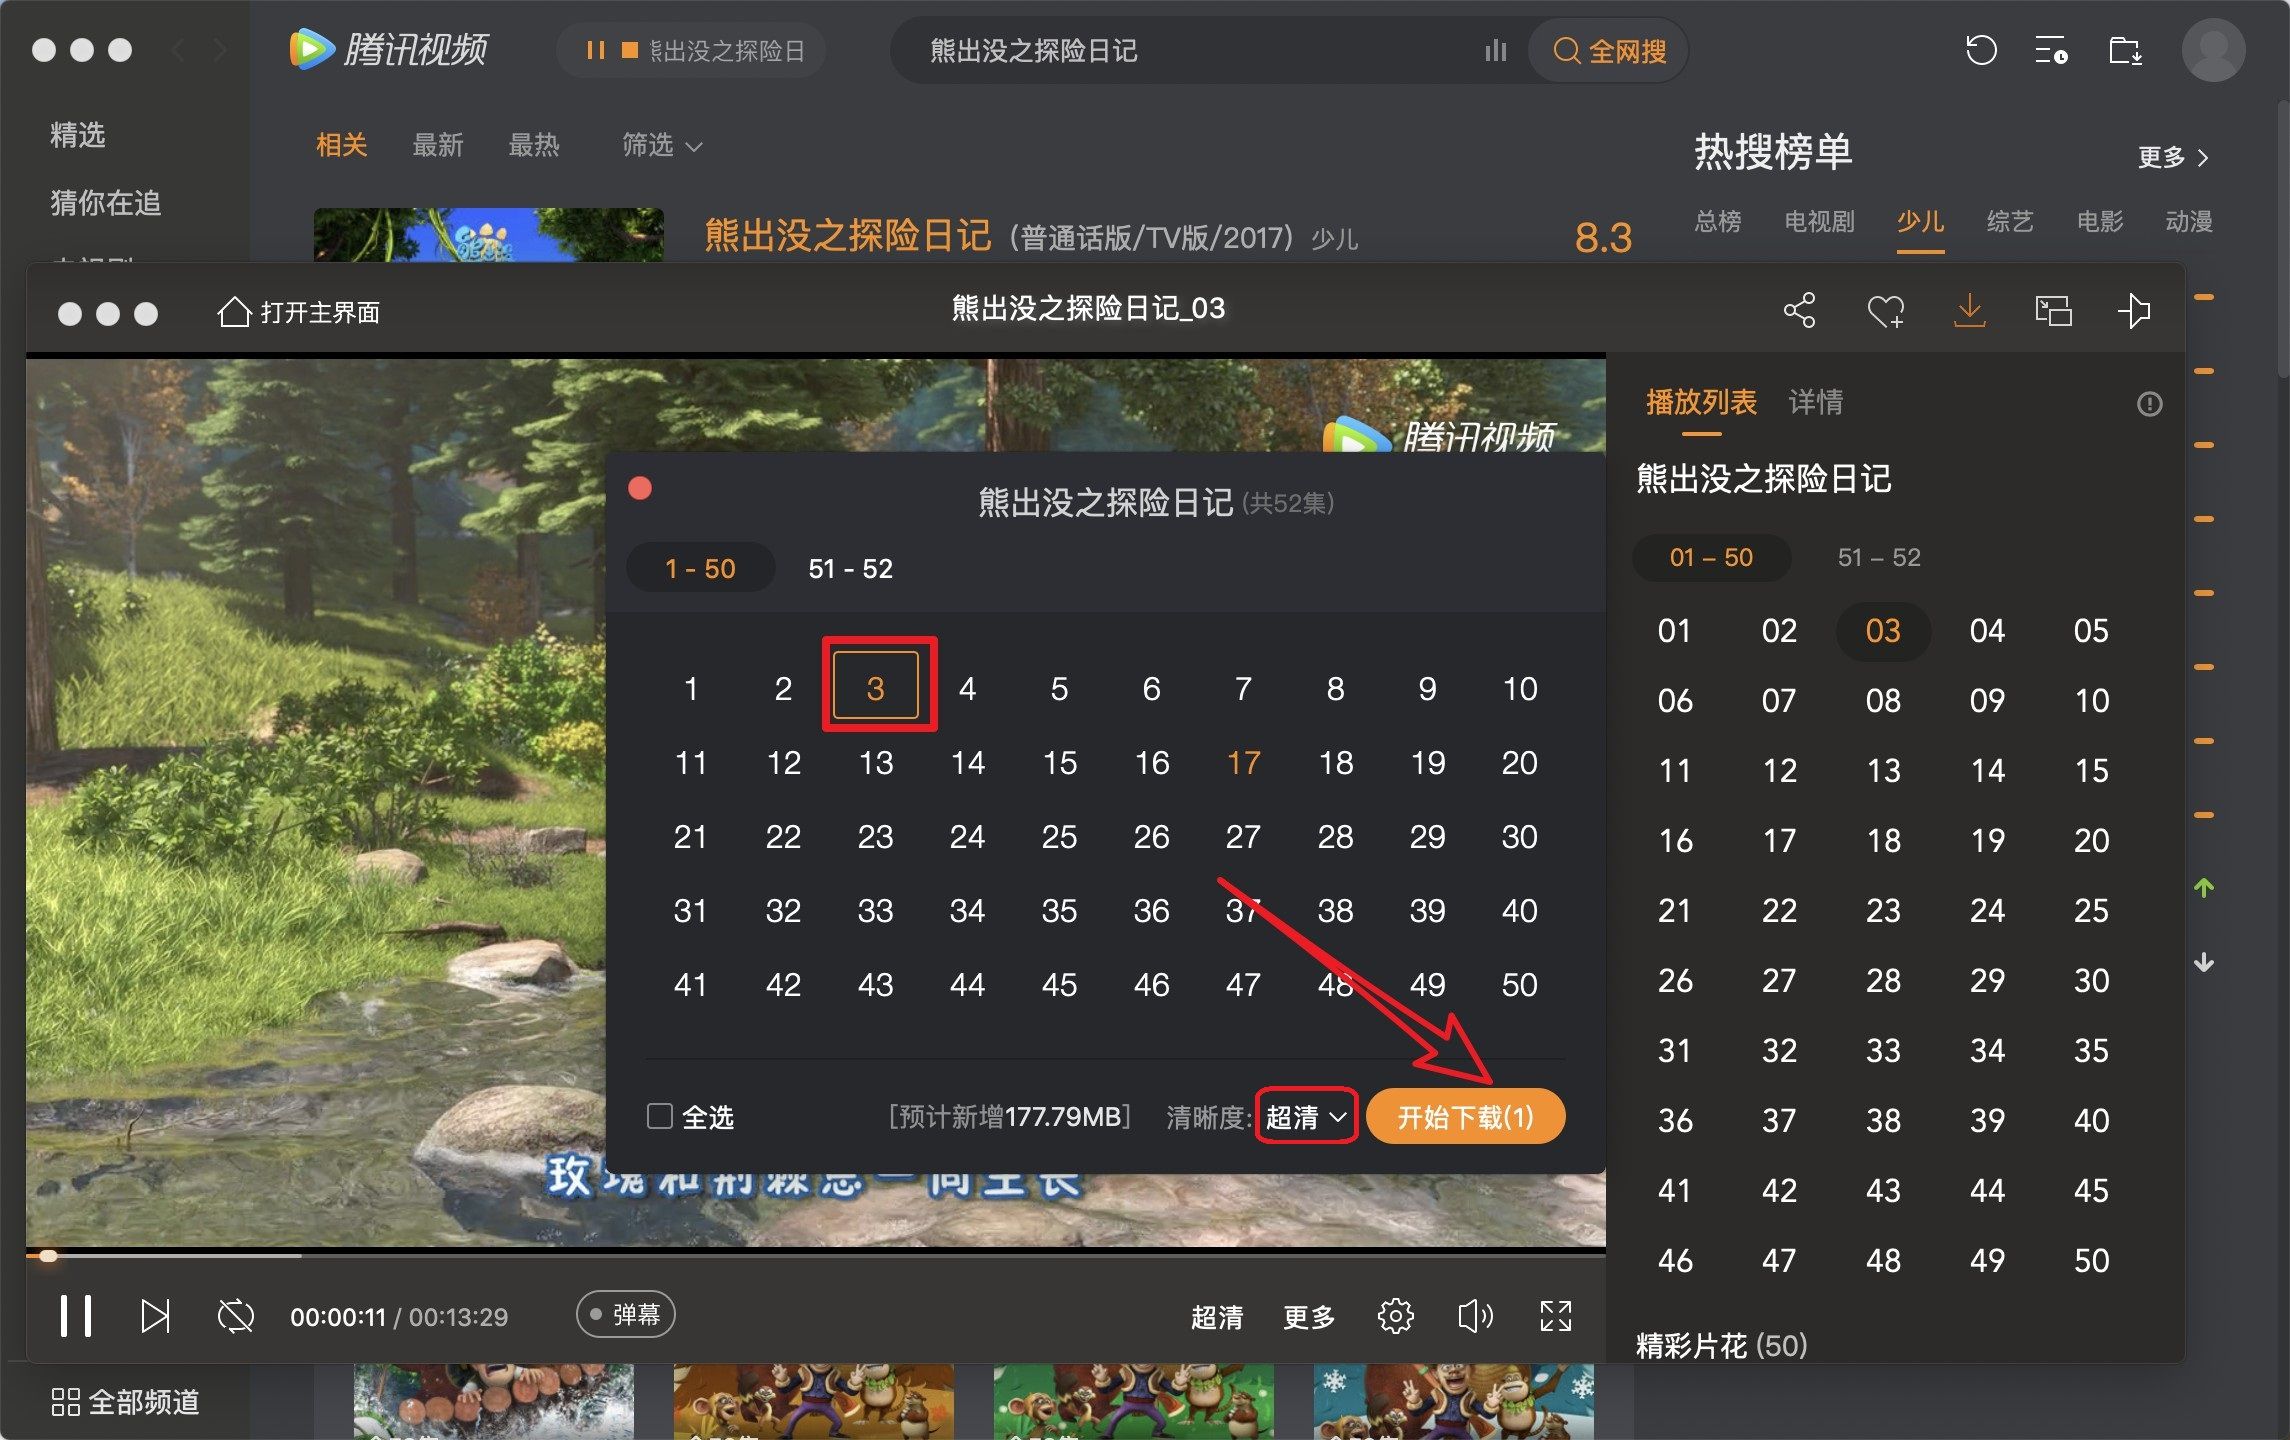Switch to 51 - 52 range in dialog
The image size is (2290, 1440).
tap(850, 568)
